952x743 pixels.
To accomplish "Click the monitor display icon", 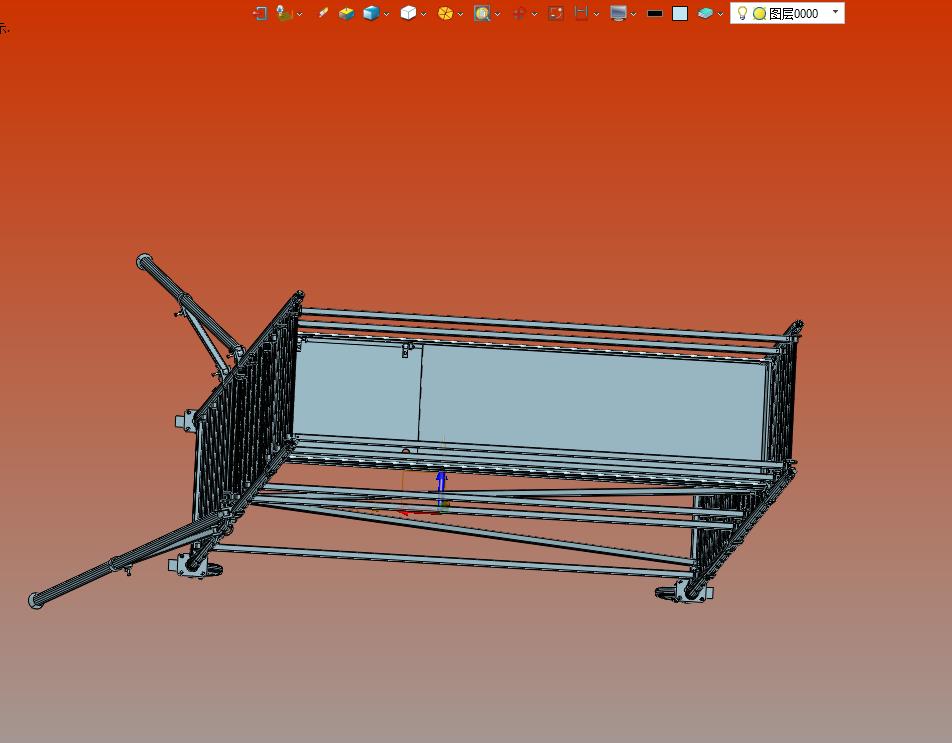I will point(619,13).
